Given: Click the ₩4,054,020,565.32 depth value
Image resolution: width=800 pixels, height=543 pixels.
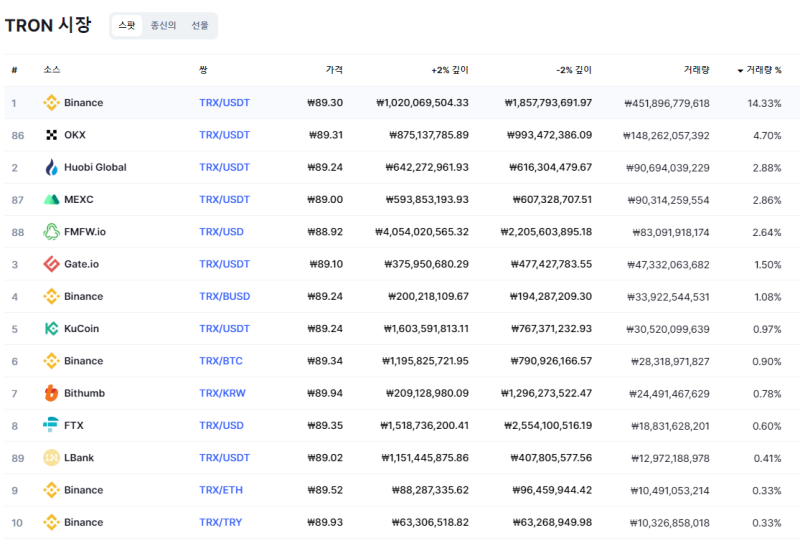Looking at the screenshot, I should pyautogui.click(x=422, y=232).
